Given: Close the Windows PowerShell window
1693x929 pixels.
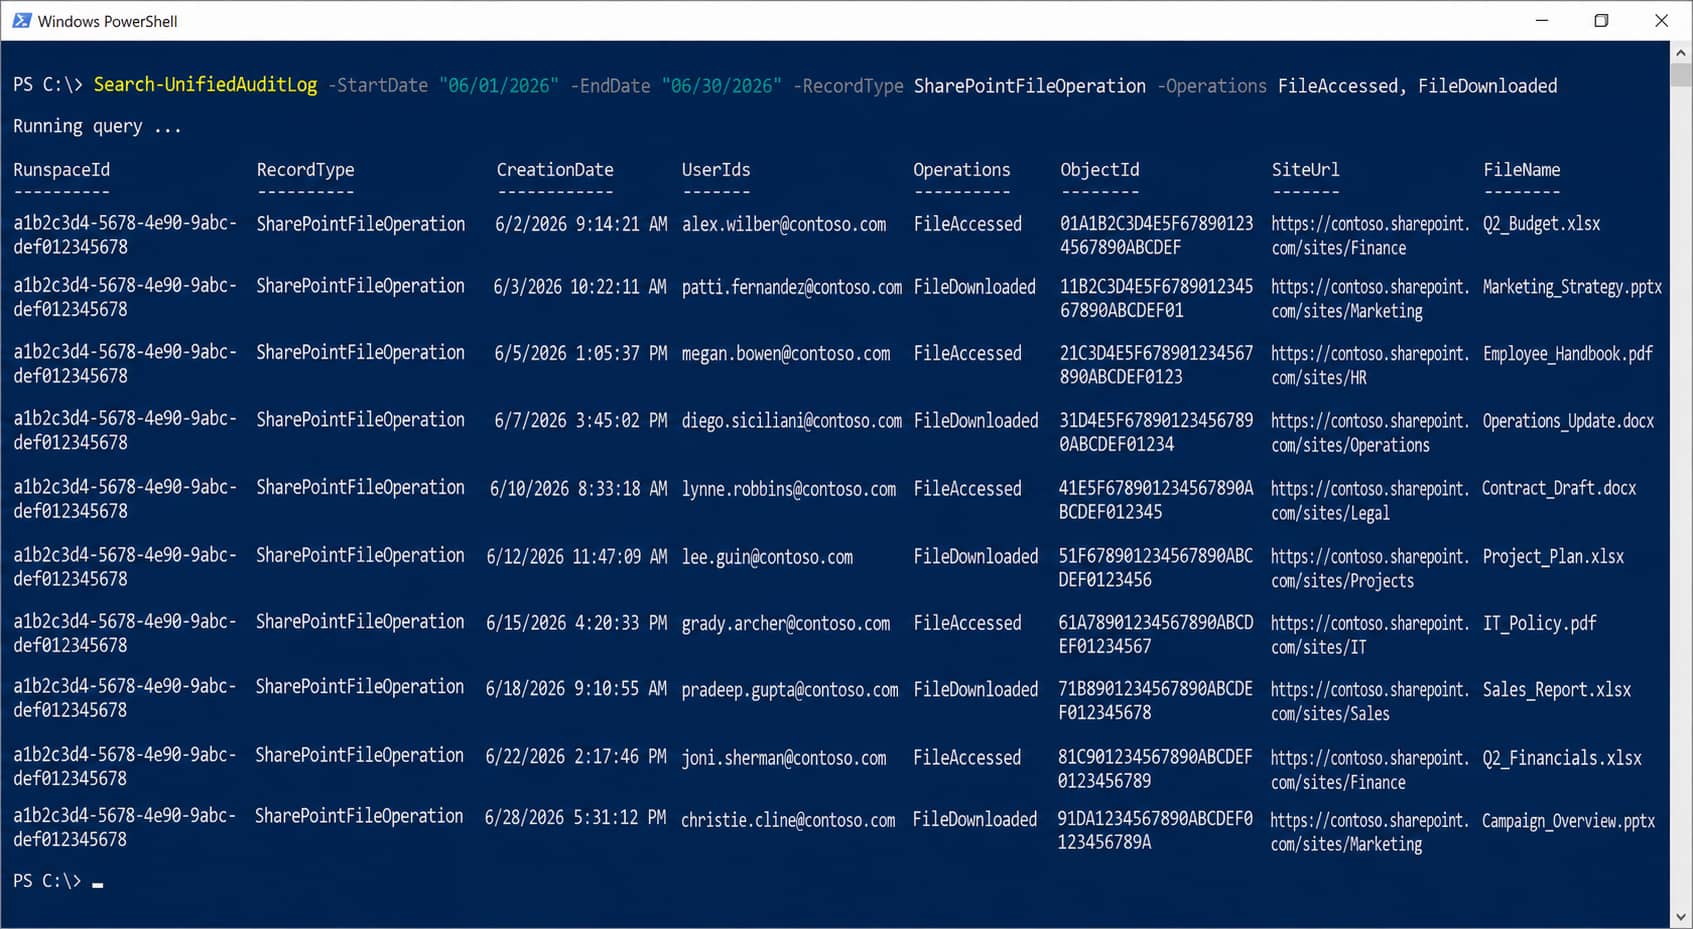Looking at the screenshot, I should click(x=1661, y=20).
